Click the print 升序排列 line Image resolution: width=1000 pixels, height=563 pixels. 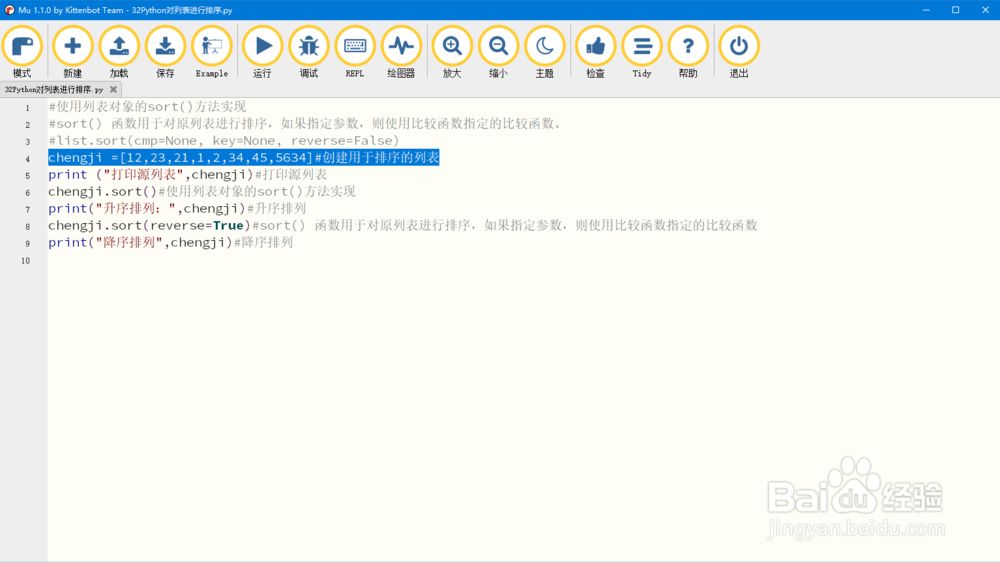pyautogui.click(x=177, y=208)
